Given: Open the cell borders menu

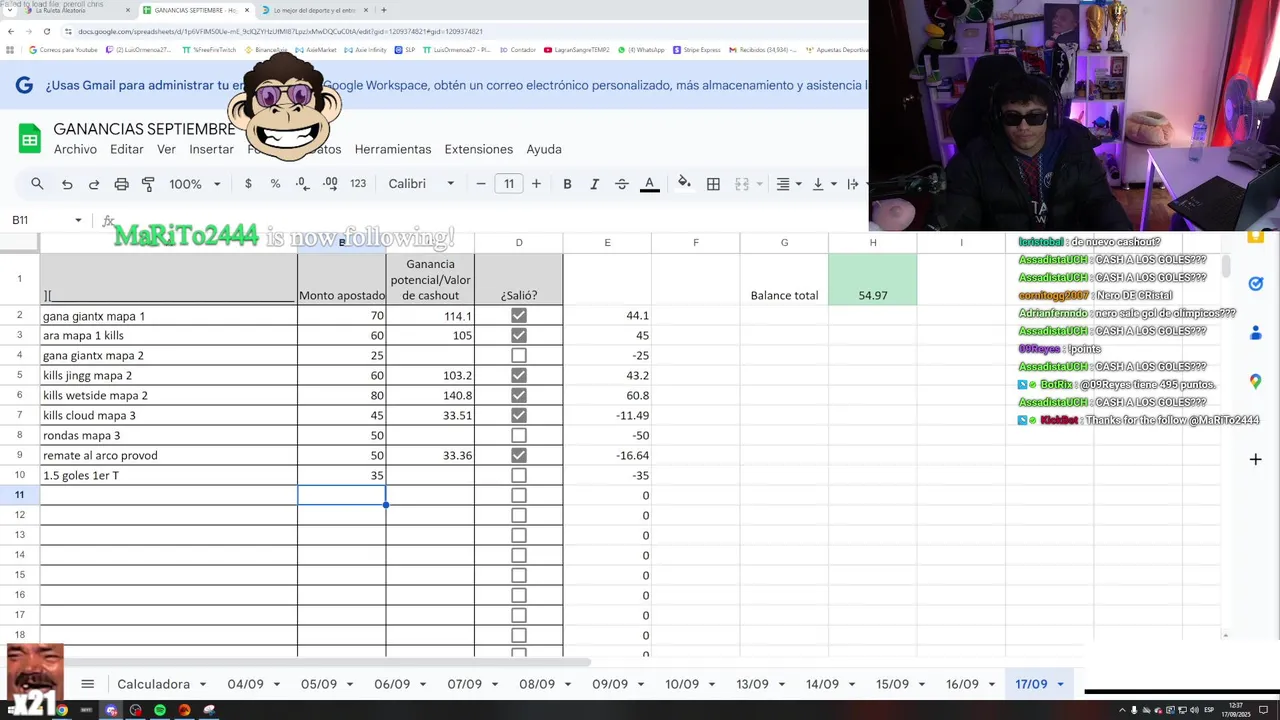Looking at the screenshot, I should (x=713, y=184).
